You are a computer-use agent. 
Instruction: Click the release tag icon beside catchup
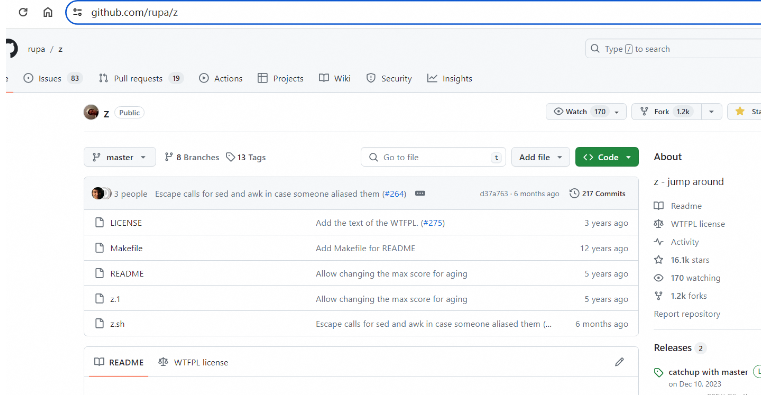(x=658, y=372)
